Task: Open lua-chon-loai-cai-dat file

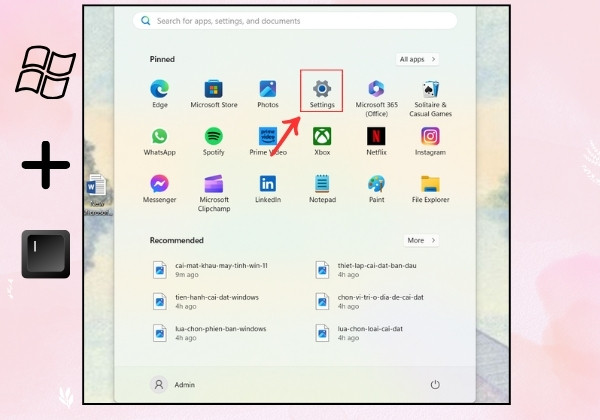Action: 359,333
